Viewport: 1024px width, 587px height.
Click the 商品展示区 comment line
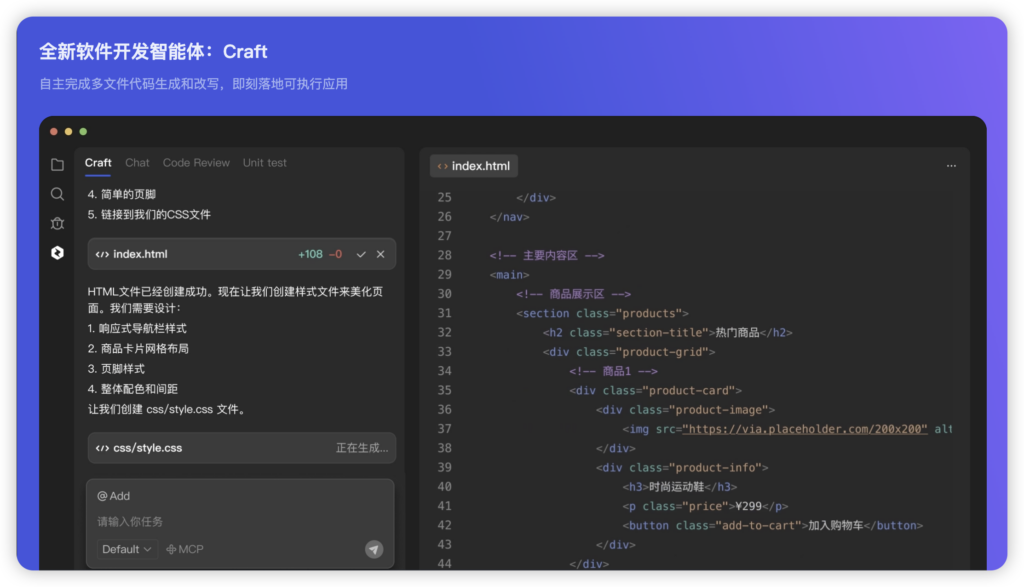coord(573,294)
